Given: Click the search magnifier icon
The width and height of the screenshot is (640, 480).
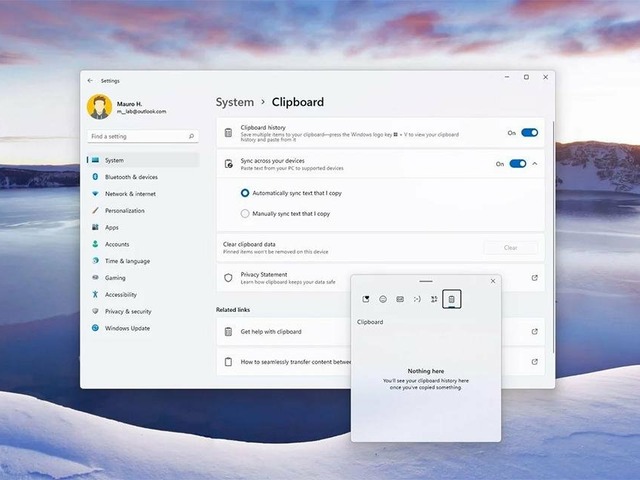Looking at the screenshot, I should (x=191, y=136).
